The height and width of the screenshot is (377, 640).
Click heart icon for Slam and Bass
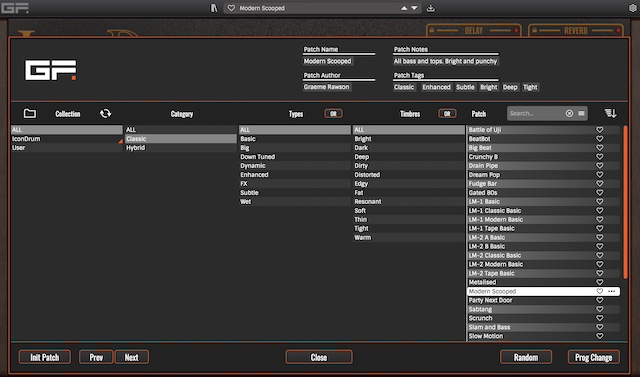click(600, 327)
